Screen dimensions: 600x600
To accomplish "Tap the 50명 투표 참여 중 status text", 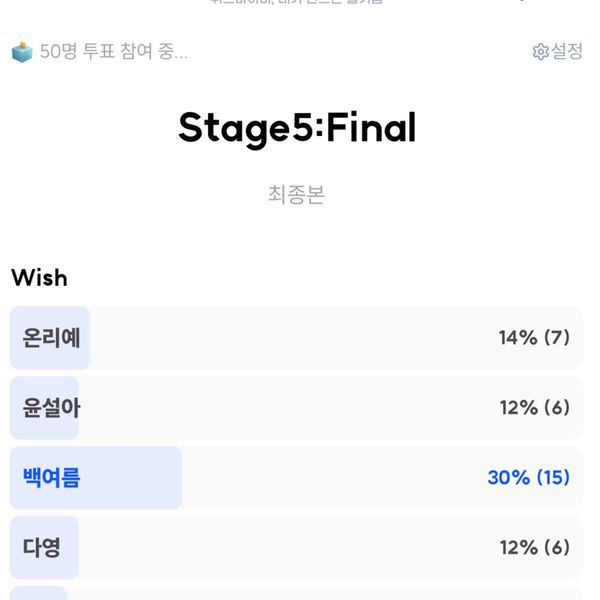I will click(x=114, y=51).
